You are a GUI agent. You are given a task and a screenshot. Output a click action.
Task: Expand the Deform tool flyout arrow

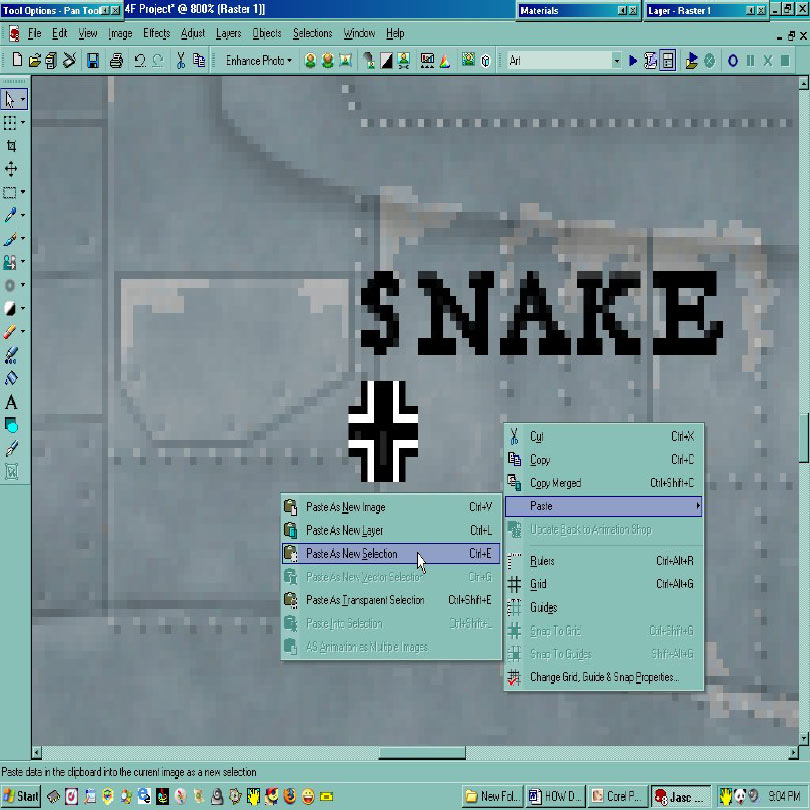[x=23, y=123]
